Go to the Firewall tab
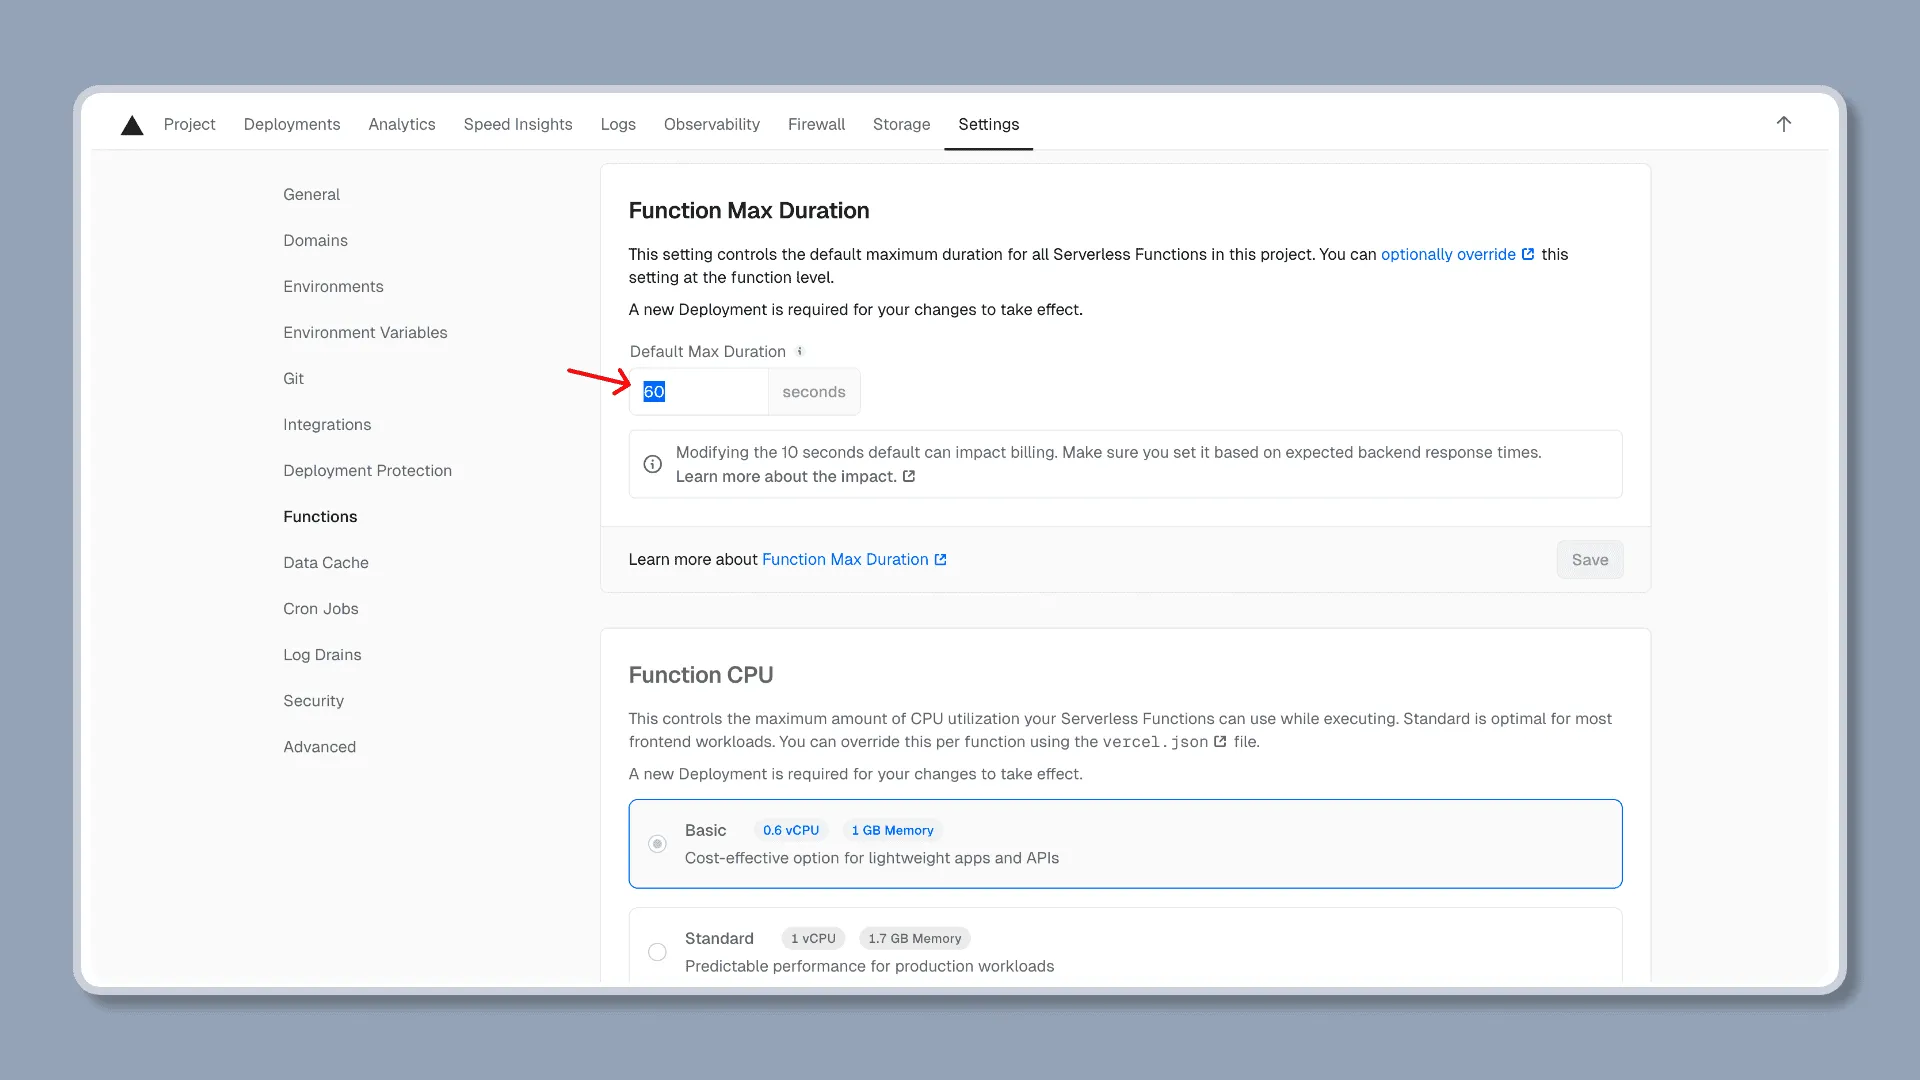The width and height of the screenshot is (1920, 1080). pos(816,124)
